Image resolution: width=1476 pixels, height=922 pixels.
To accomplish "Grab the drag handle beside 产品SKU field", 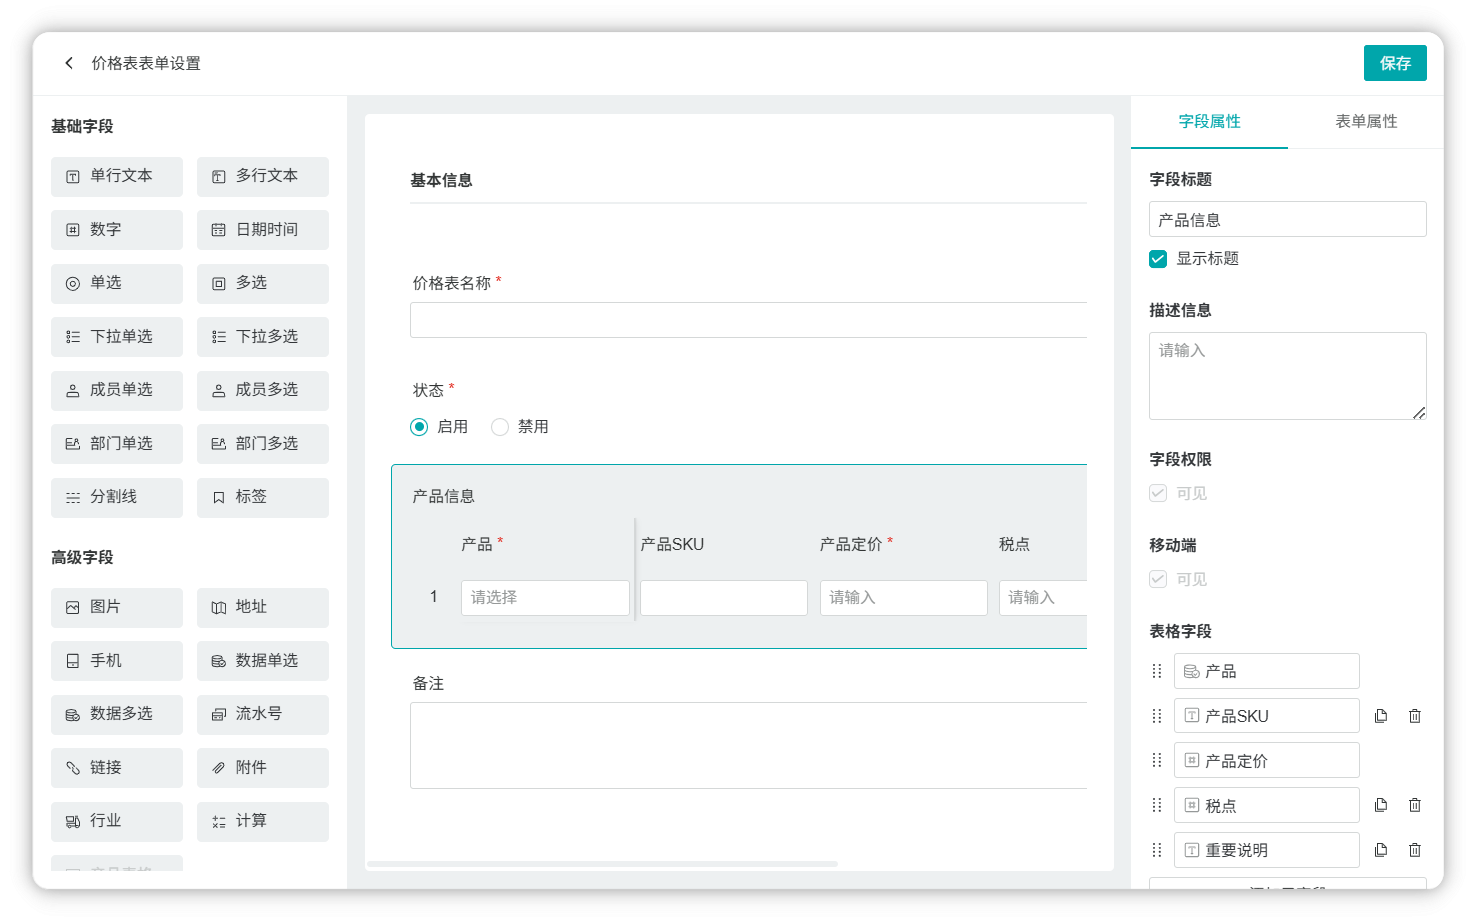I will 1157,716.
